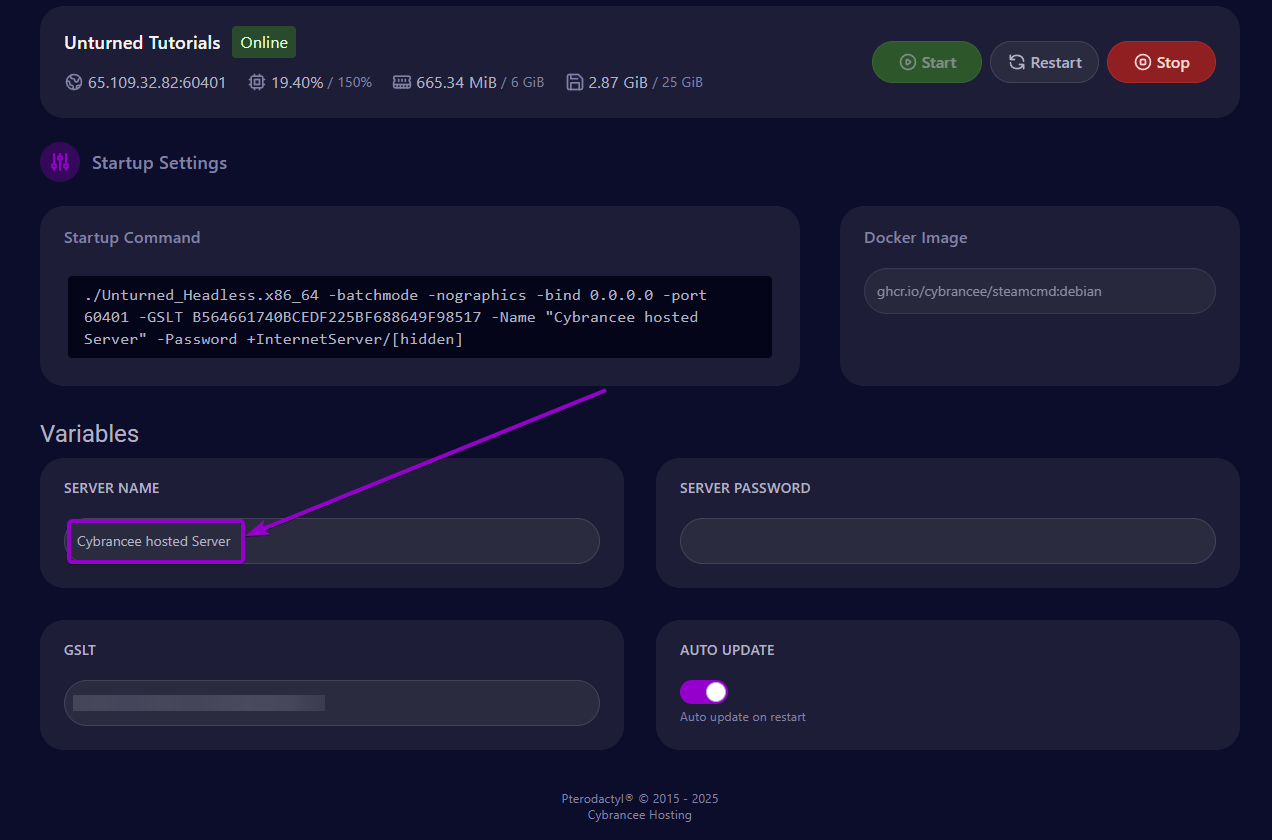Click the stop circle icon
Viewport: 1272px width, 840px height.
pos(1142,62)
